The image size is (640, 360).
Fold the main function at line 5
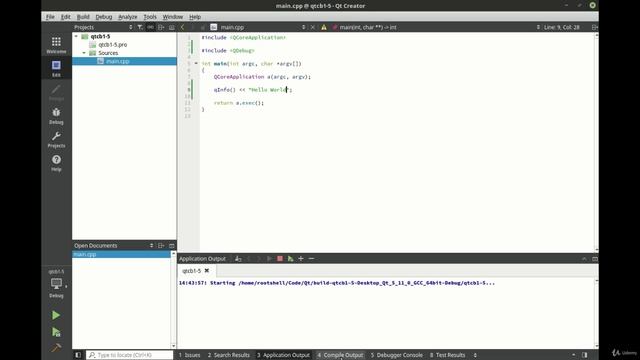tap(196, 63)
